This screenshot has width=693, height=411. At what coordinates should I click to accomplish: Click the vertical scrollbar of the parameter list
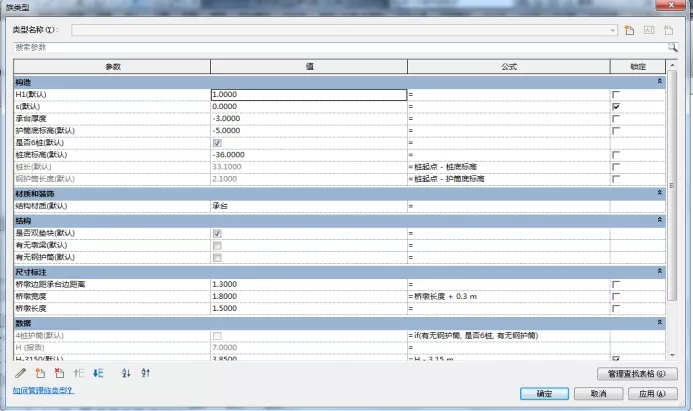(672, 200)
